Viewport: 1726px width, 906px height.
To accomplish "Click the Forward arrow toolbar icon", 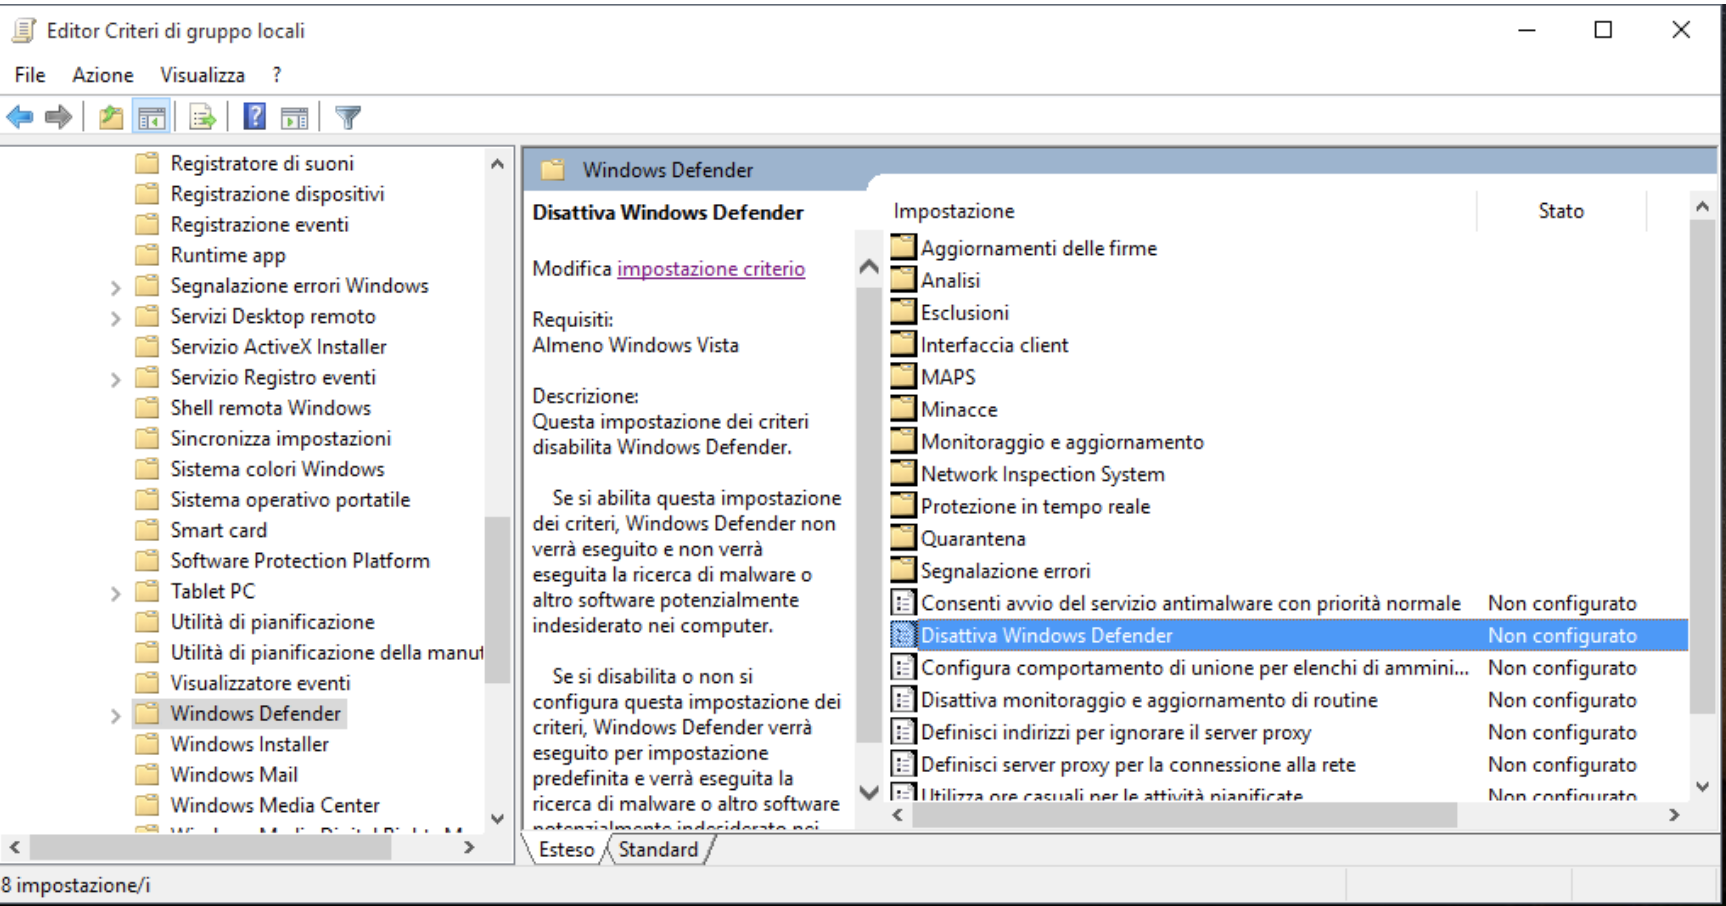I will [59, 118].
